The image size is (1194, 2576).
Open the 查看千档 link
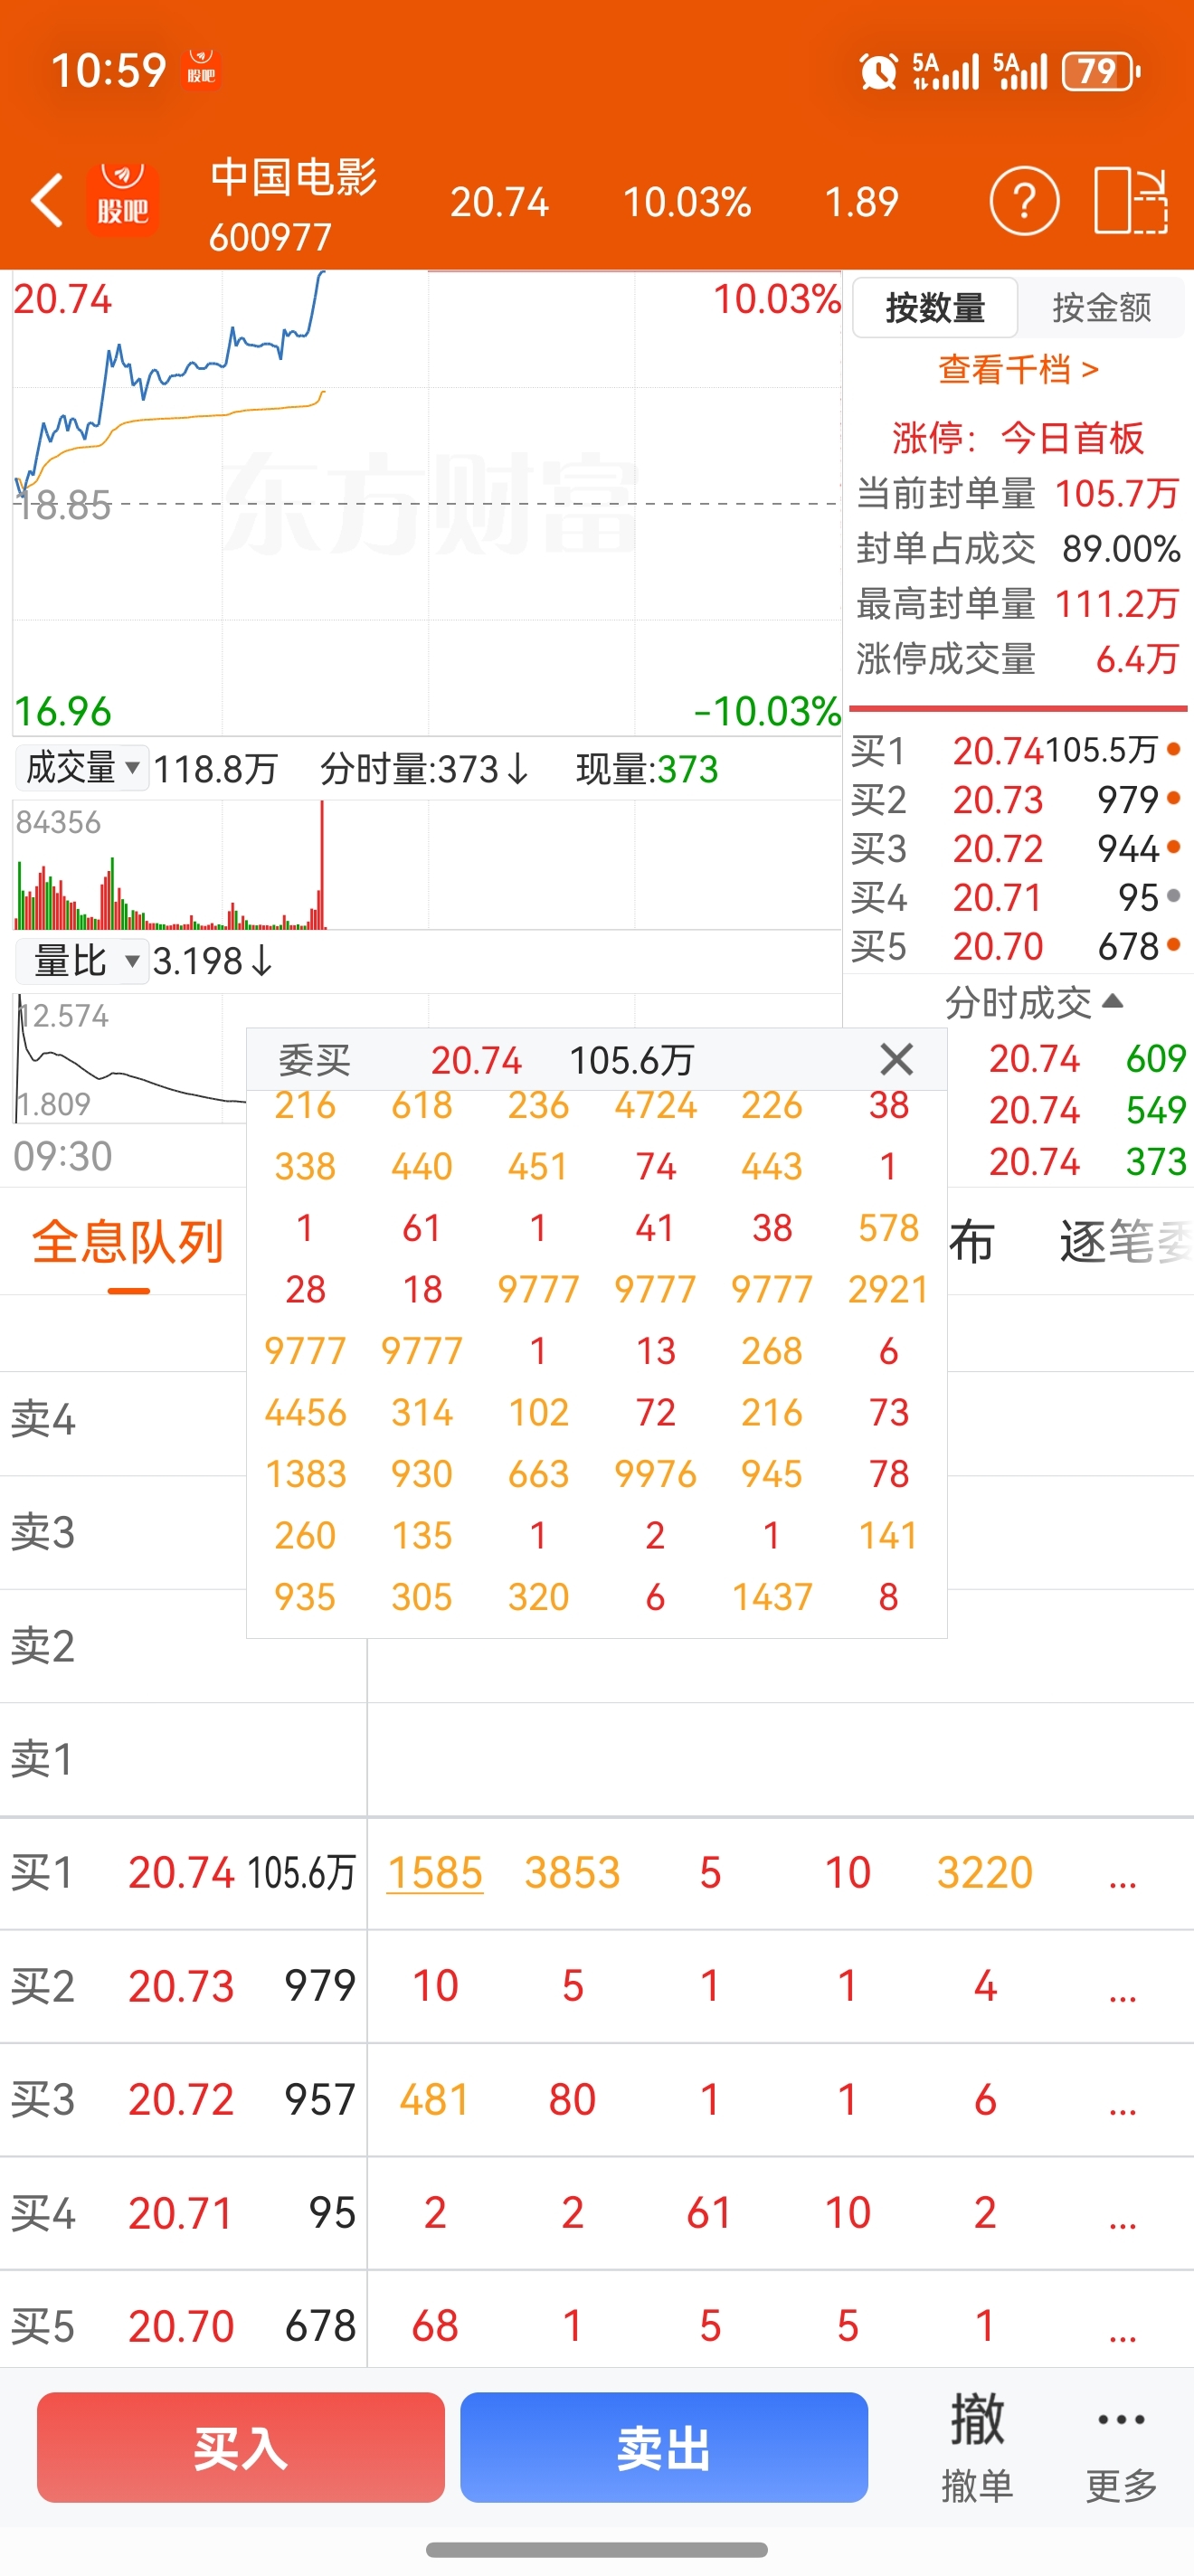tap(1018, 370)
